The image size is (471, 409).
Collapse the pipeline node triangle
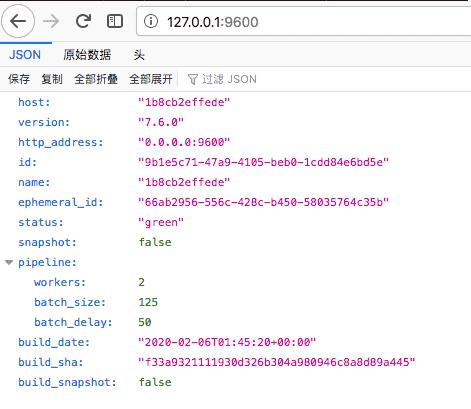pyautogui.click(x=9, y=262)
